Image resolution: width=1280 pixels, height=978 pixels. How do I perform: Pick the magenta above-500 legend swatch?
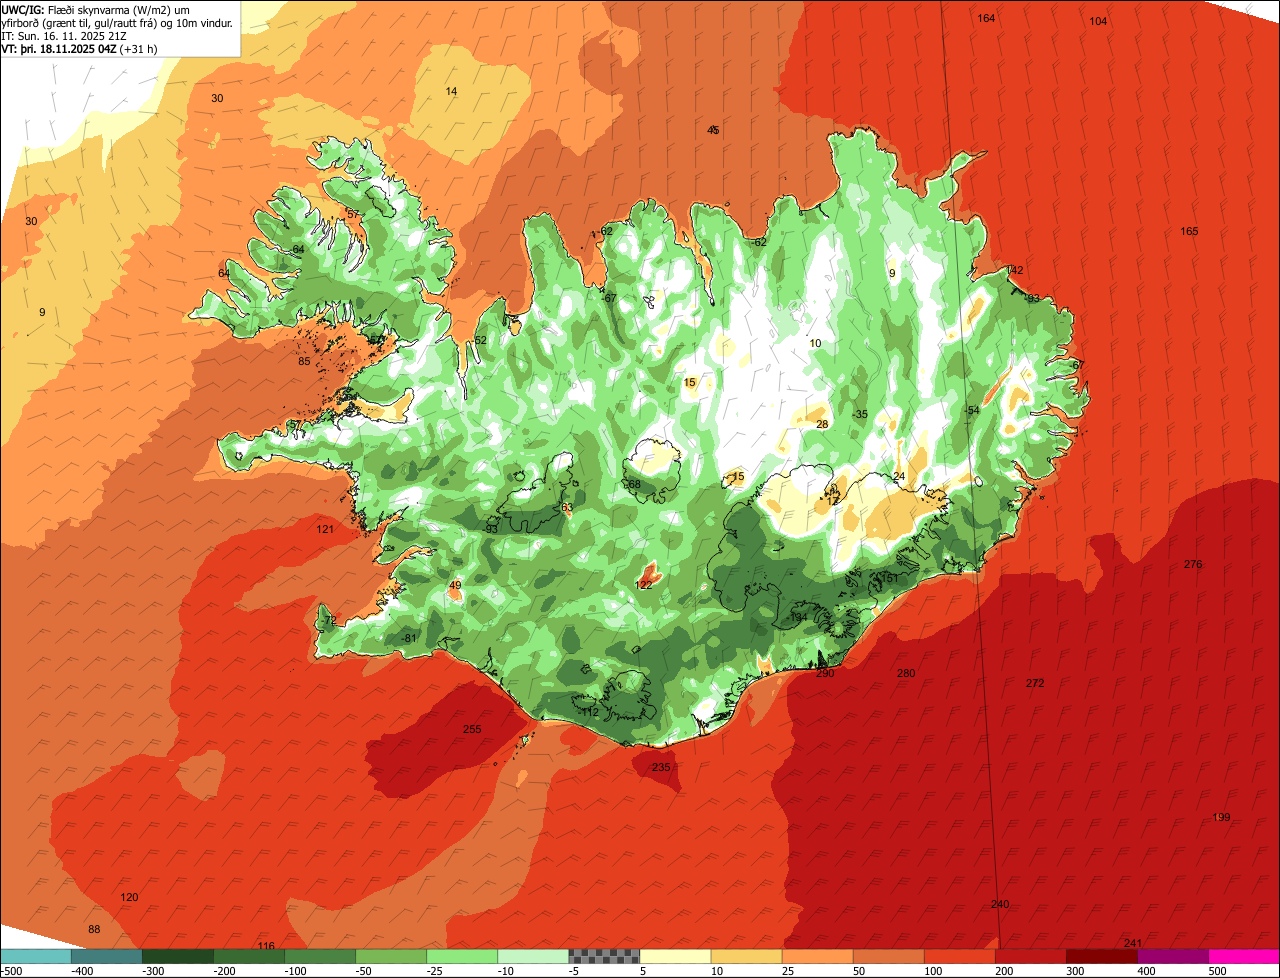click(x=1244, y=956)
